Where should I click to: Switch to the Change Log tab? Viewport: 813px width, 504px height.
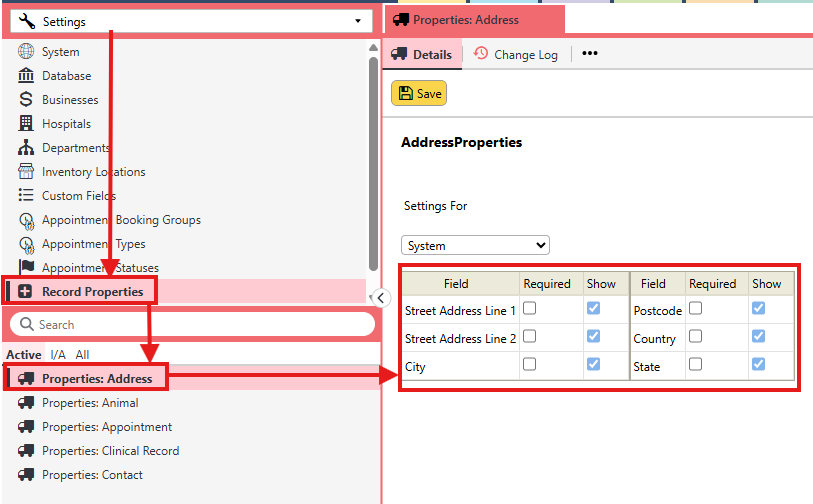[516, 54]
